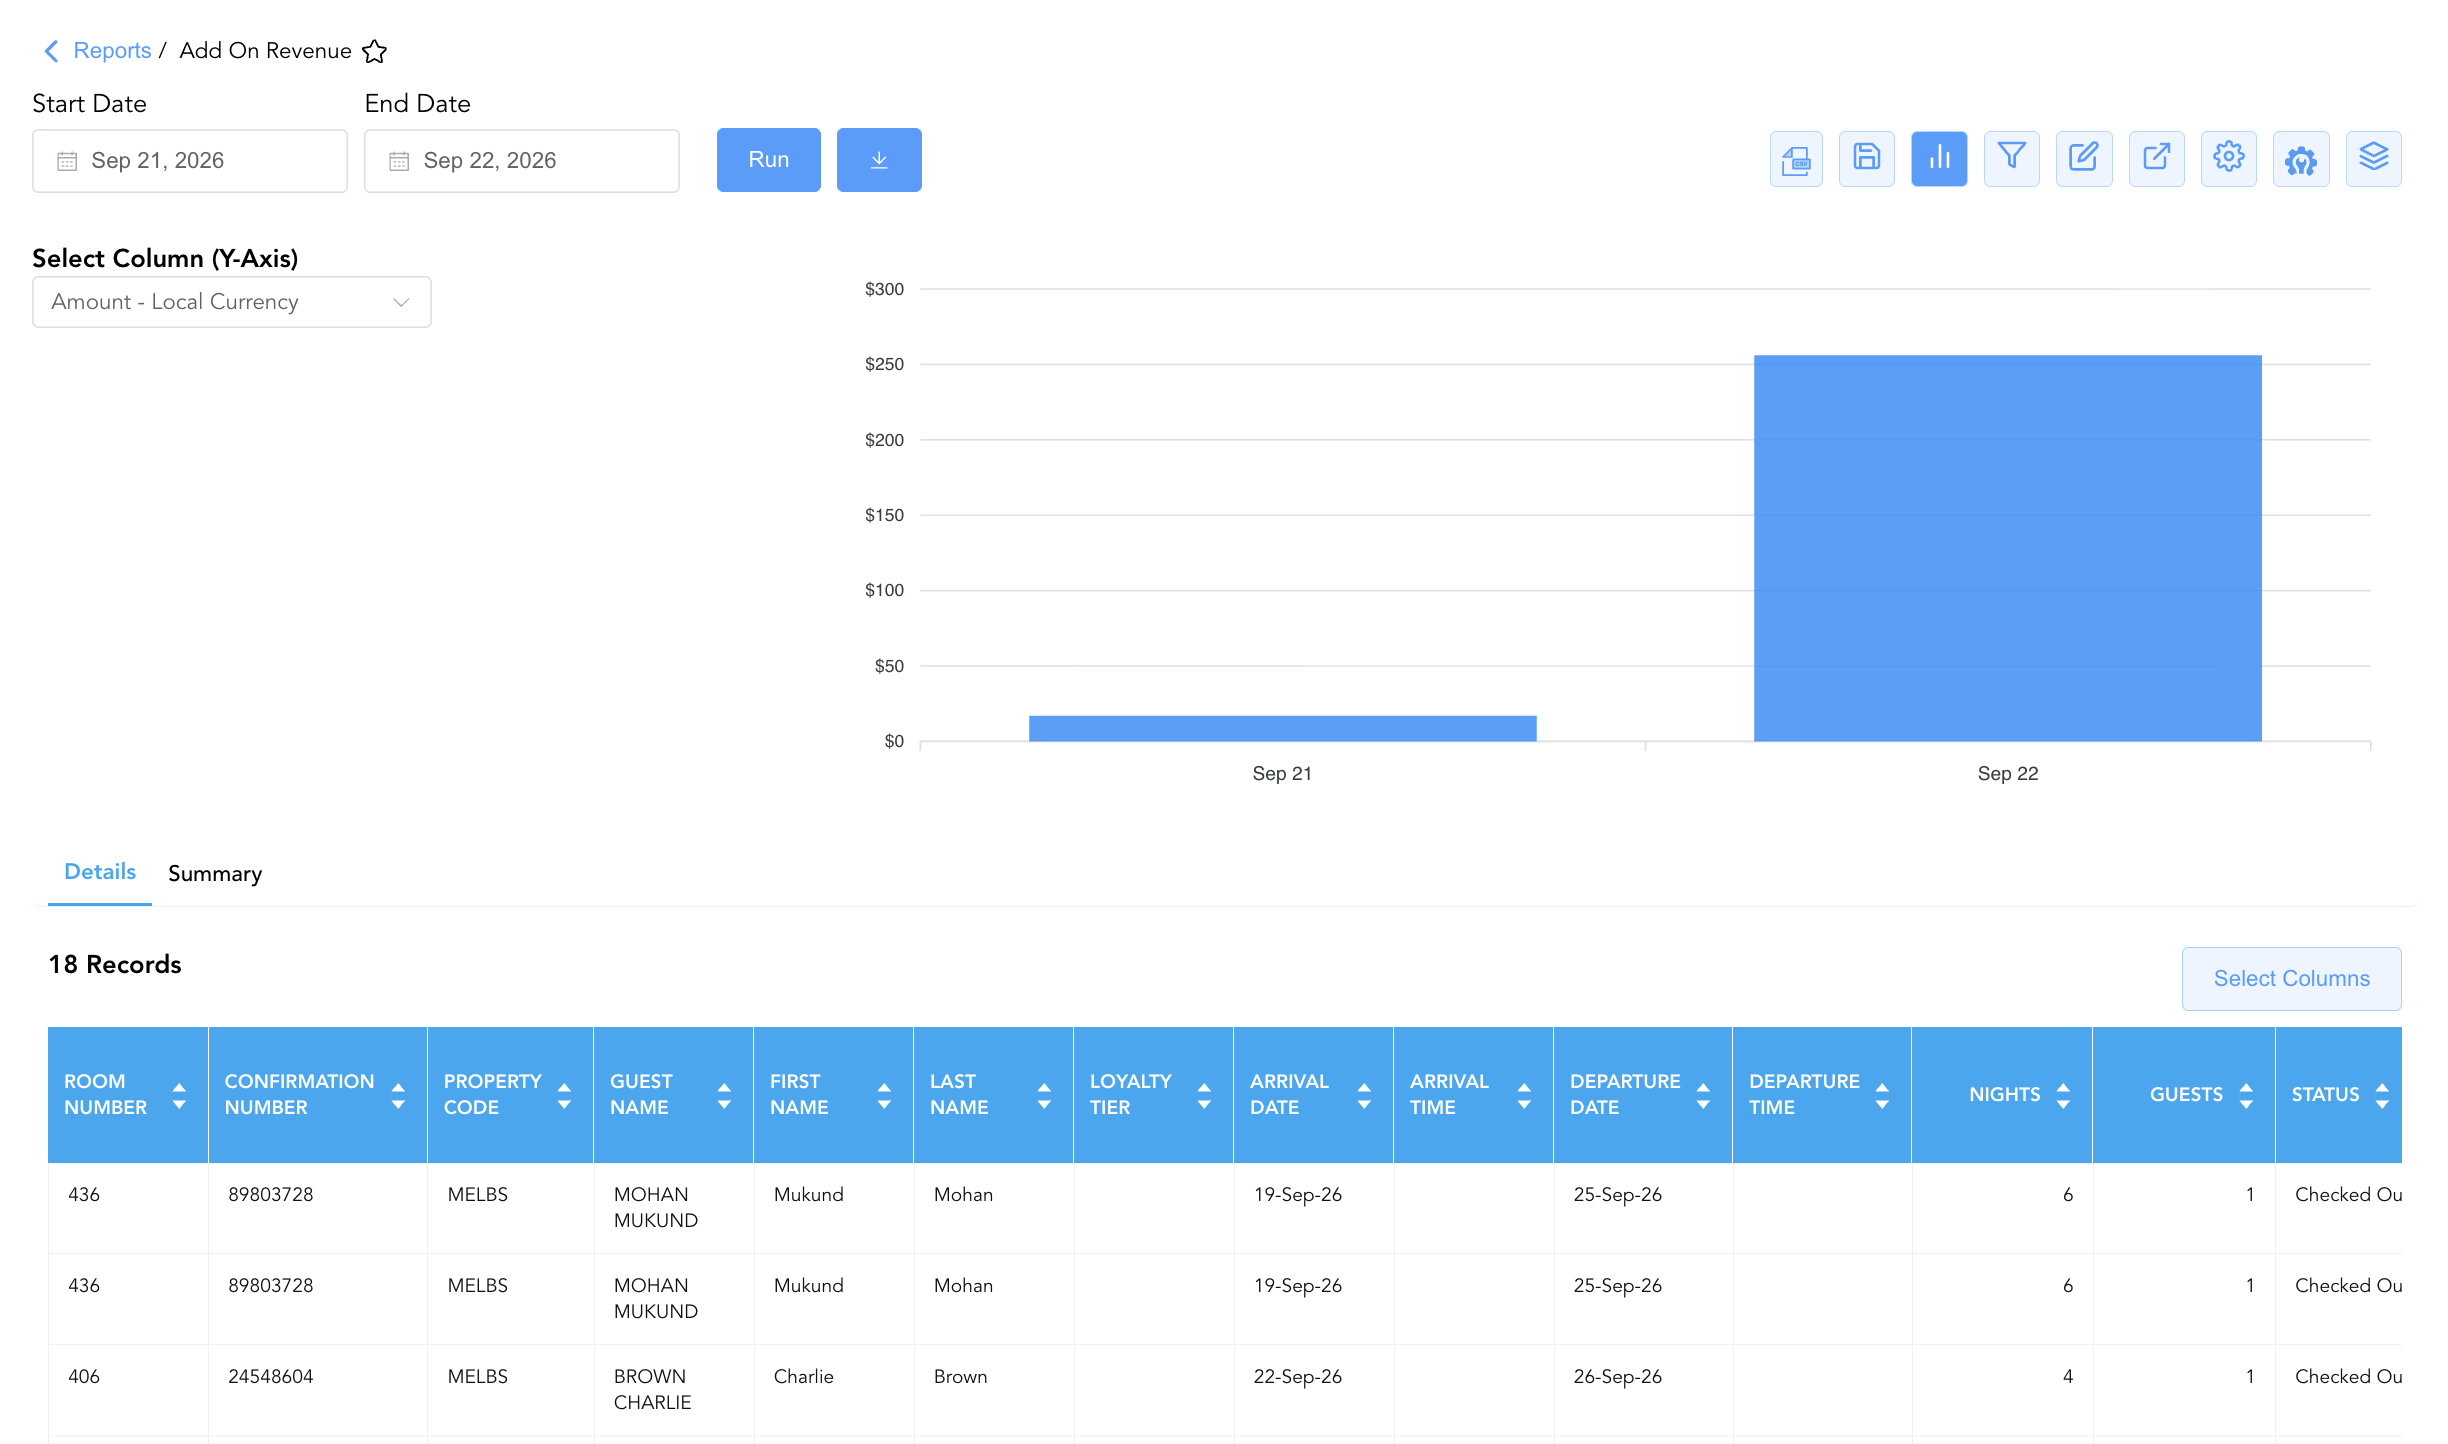Click the Sep 21 chart bar
This screenshot has width=2448, height=1444.
[x=1282, y=728]
